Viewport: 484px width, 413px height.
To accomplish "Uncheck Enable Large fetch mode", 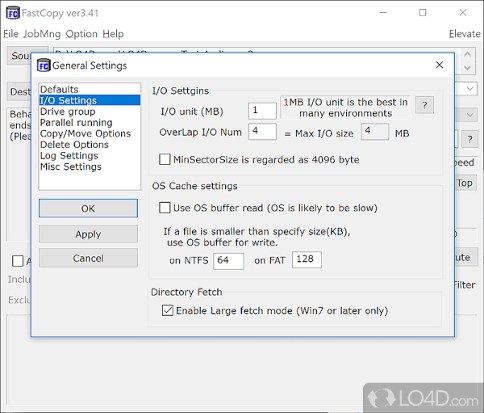I will (167, 310).
